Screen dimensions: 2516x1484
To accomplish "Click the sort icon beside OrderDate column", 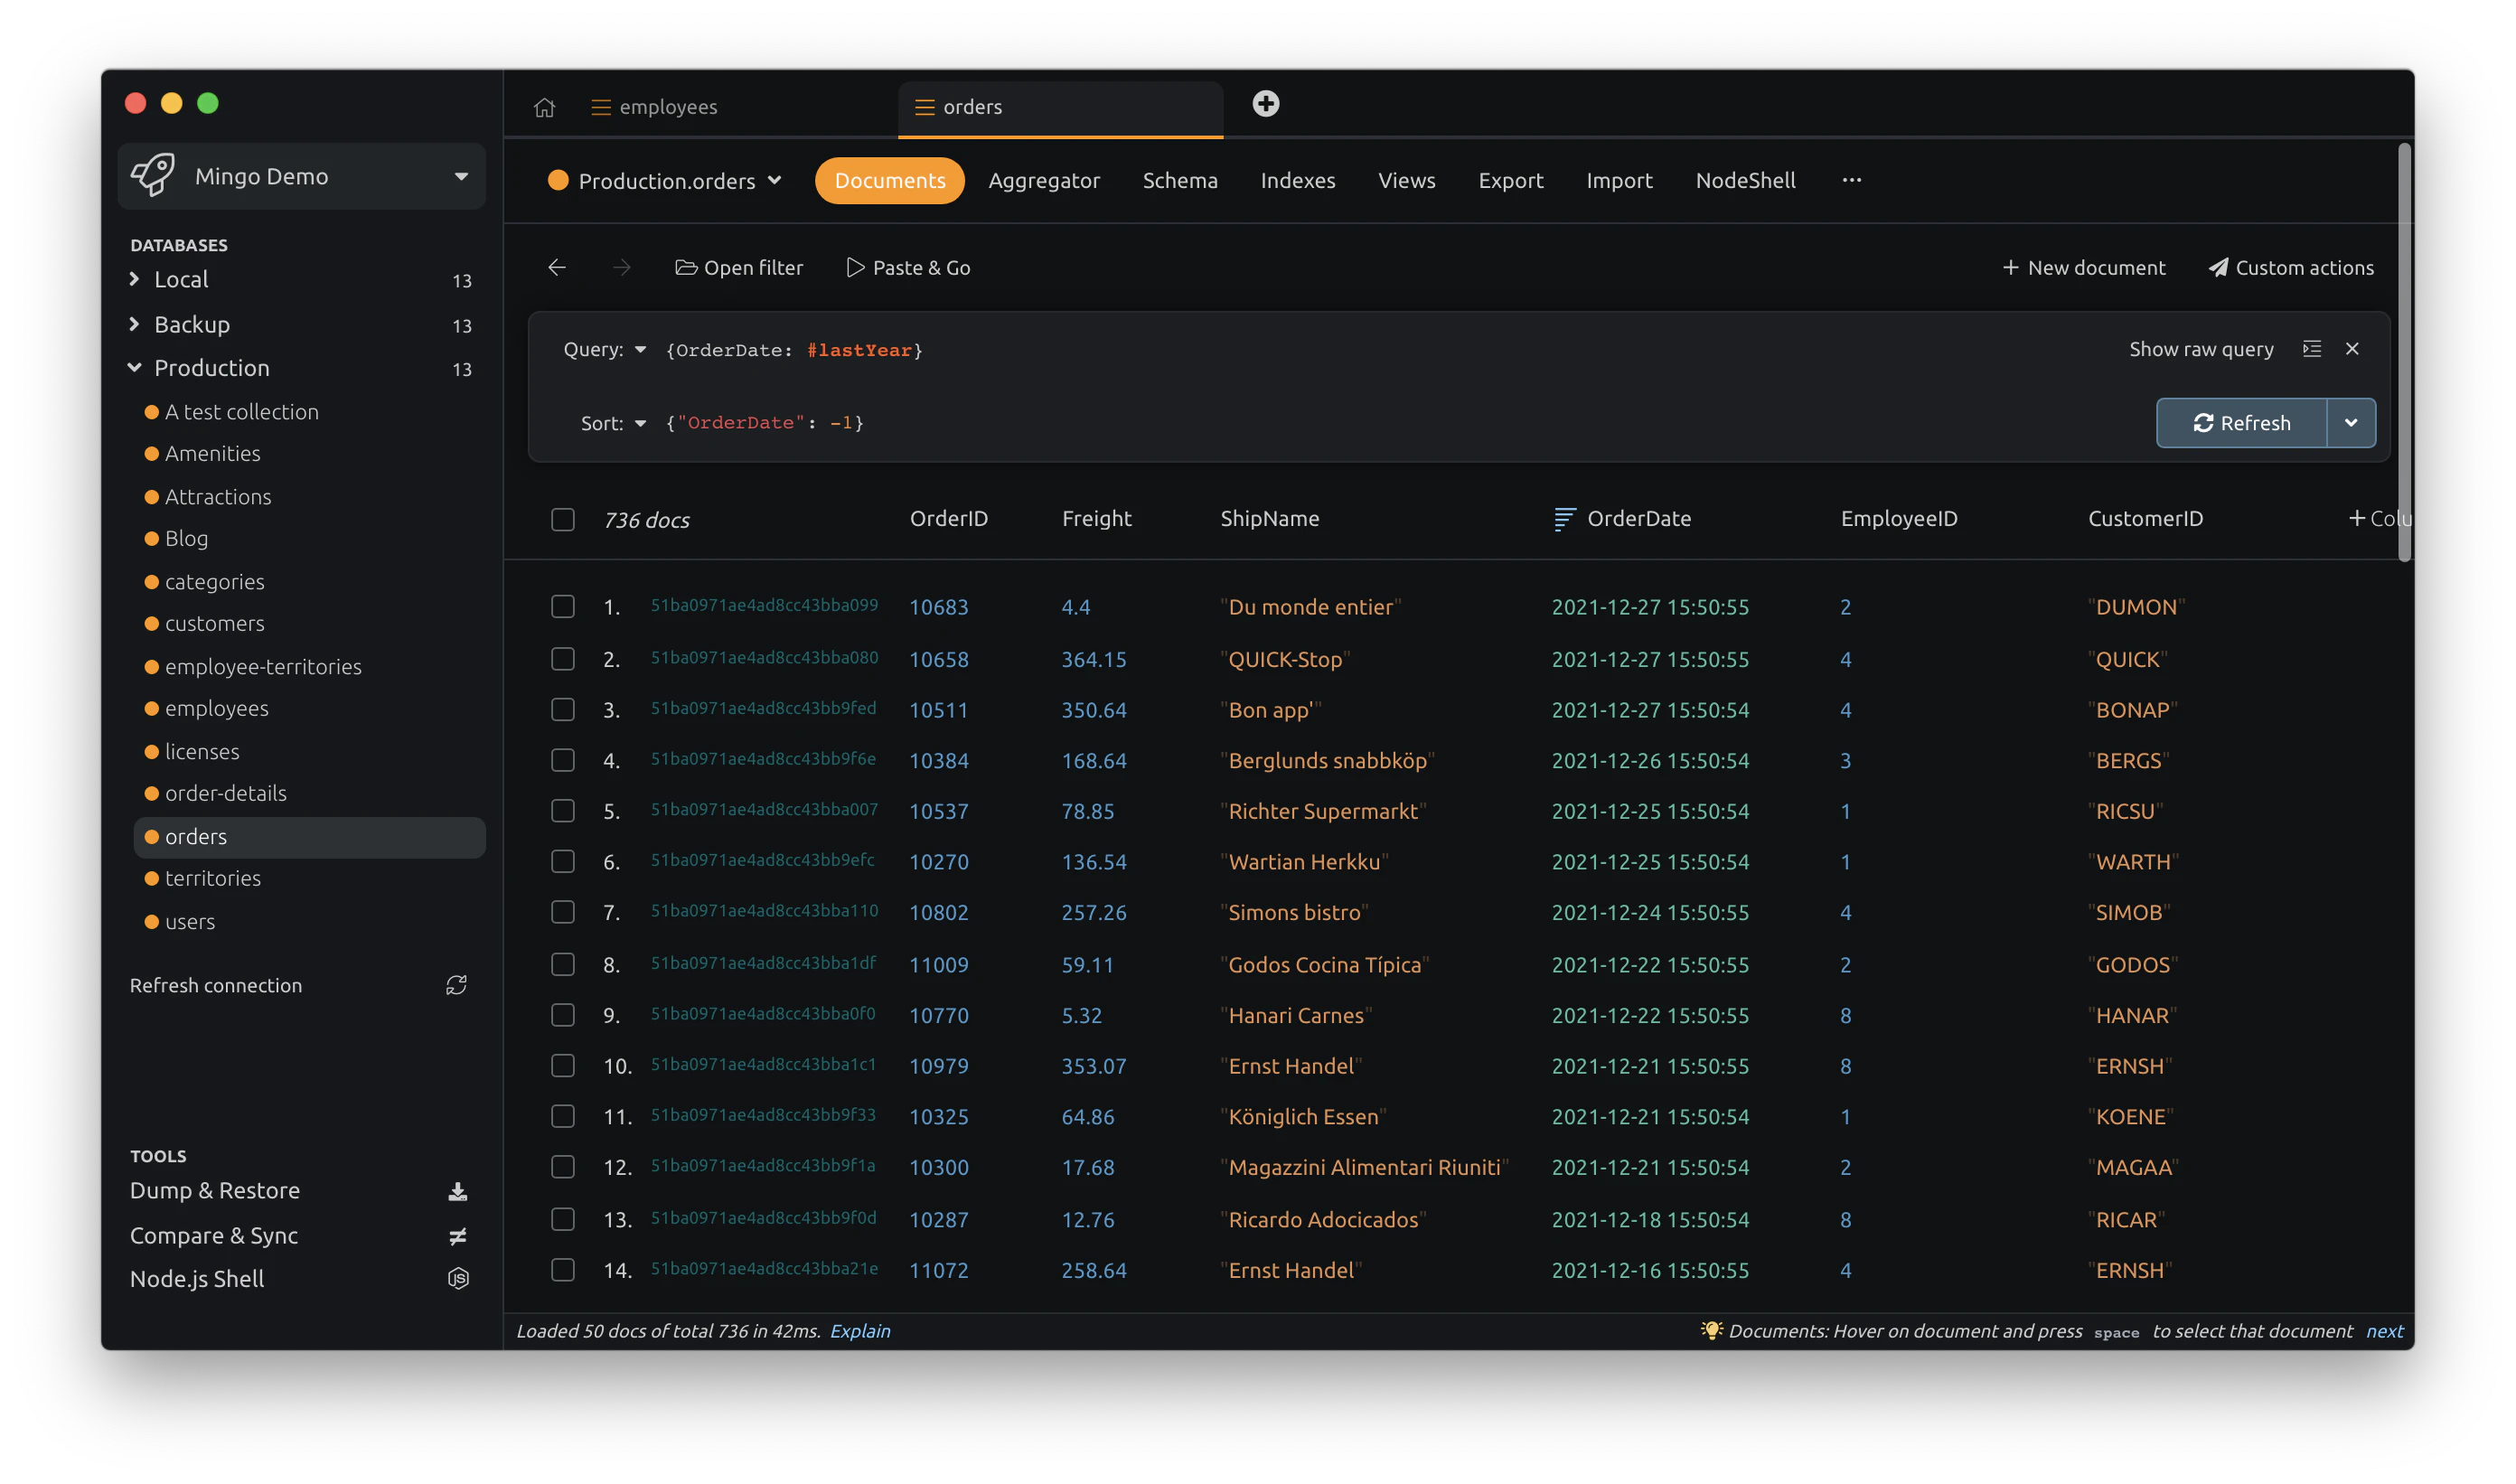I will [1562, 518].
